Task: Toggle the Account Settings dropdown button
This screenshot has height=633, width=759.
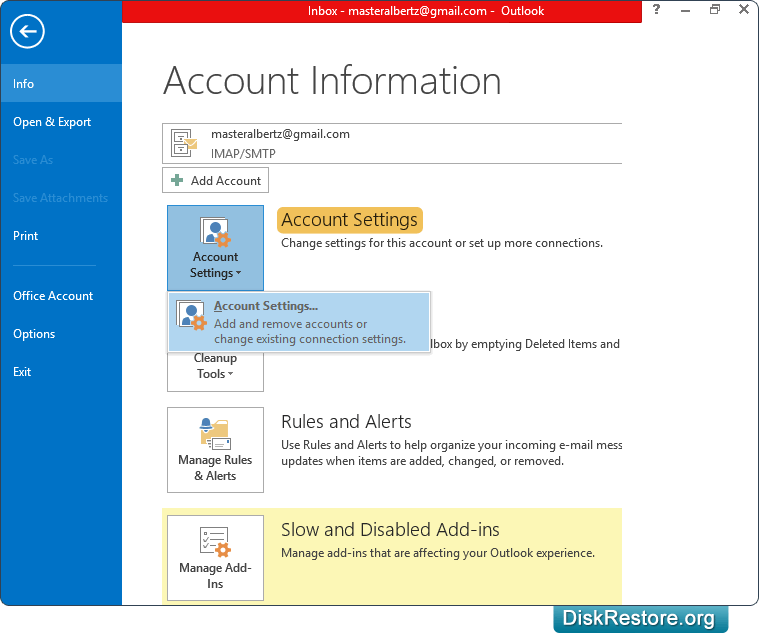Action: (215, 248)
